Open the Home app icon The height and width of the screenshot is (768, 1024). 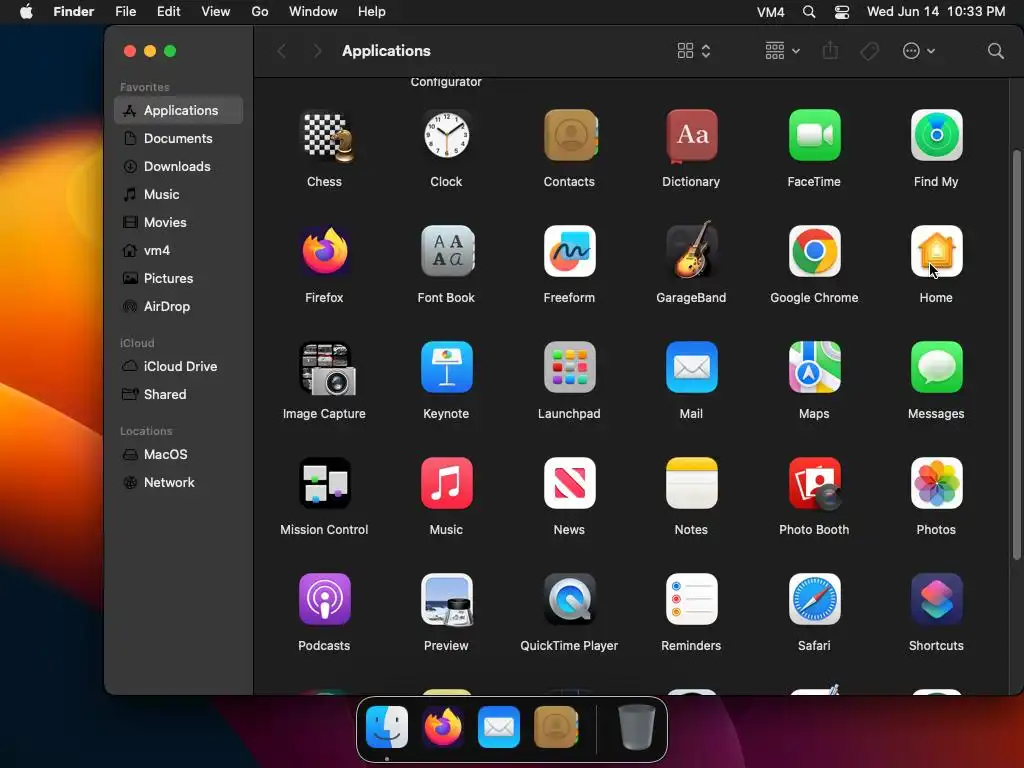coord(936,251)
